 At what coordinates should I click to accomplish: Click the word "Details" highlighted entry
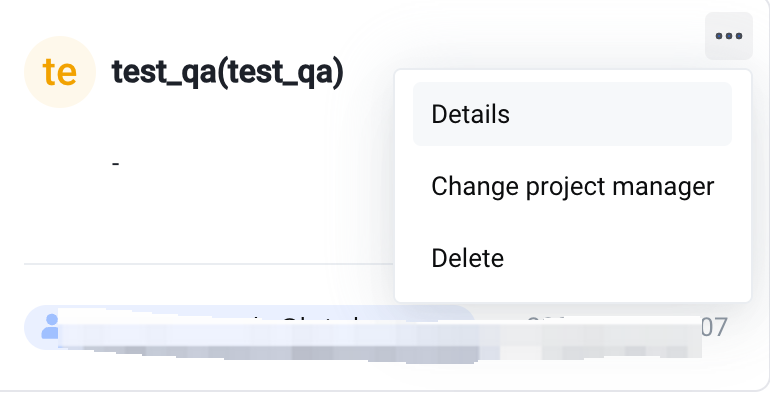tap(470, 114)
